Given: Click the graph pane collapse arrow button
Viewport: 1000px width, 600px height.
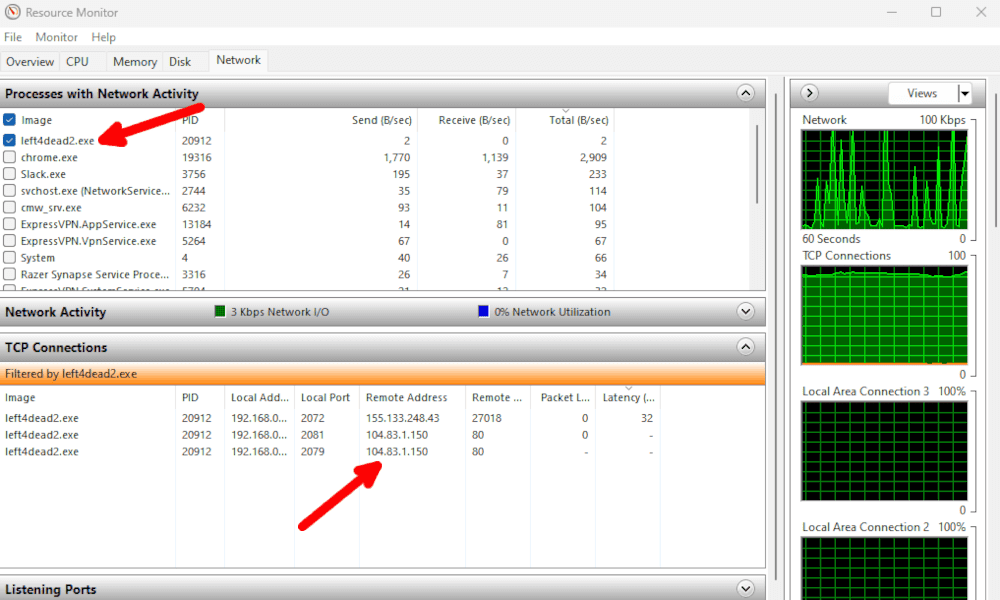Looking at the screenshot, I should coord(809,93).
